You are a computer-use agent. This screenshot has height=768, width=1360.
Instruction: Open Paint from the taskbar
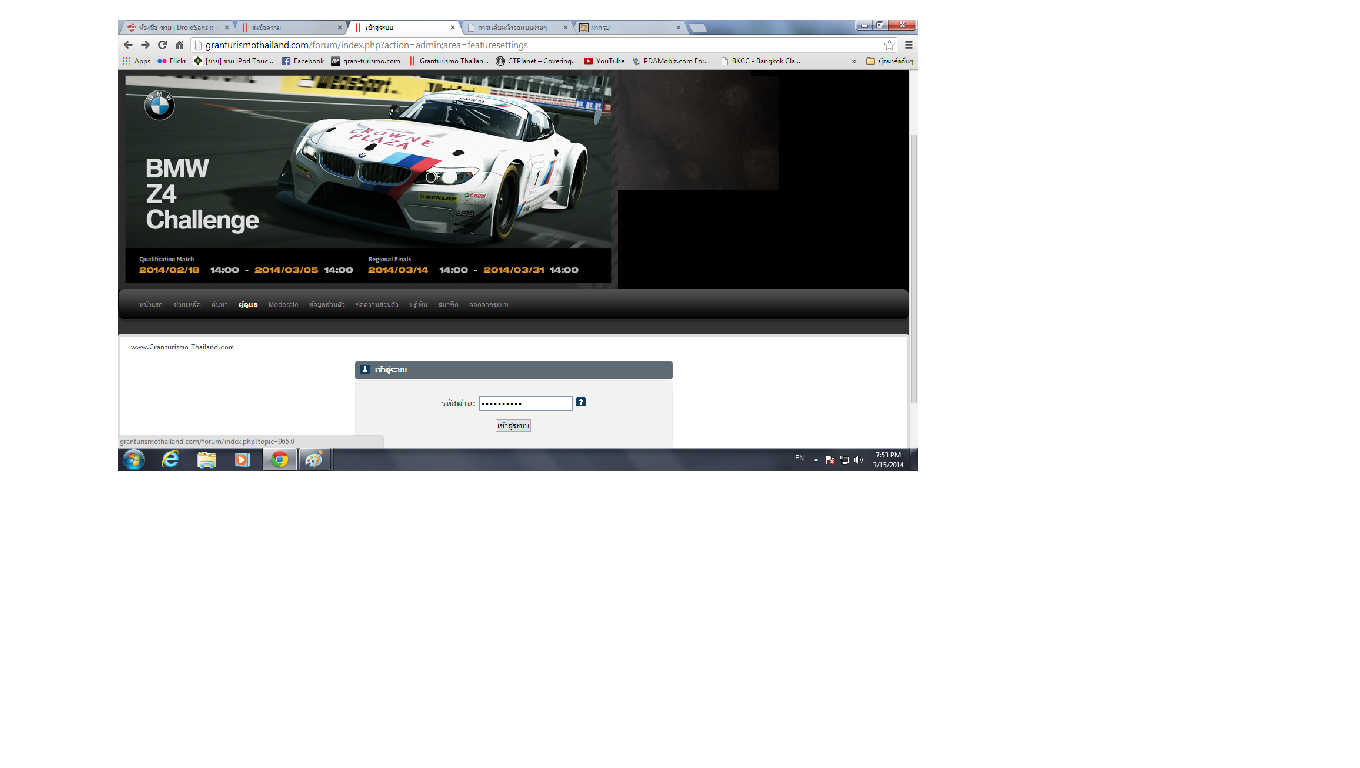(314, 459)
